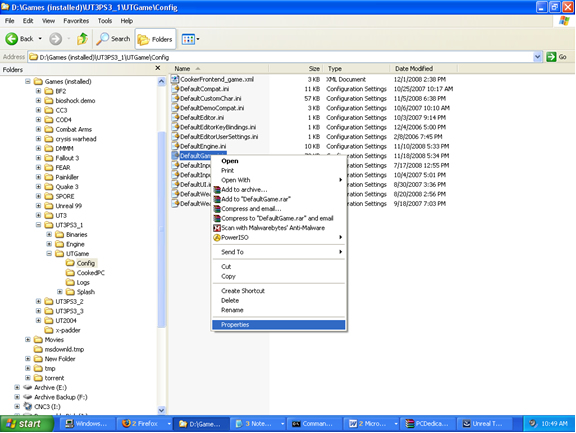Sort files by Date Modified column header

(x=423, y=69)
